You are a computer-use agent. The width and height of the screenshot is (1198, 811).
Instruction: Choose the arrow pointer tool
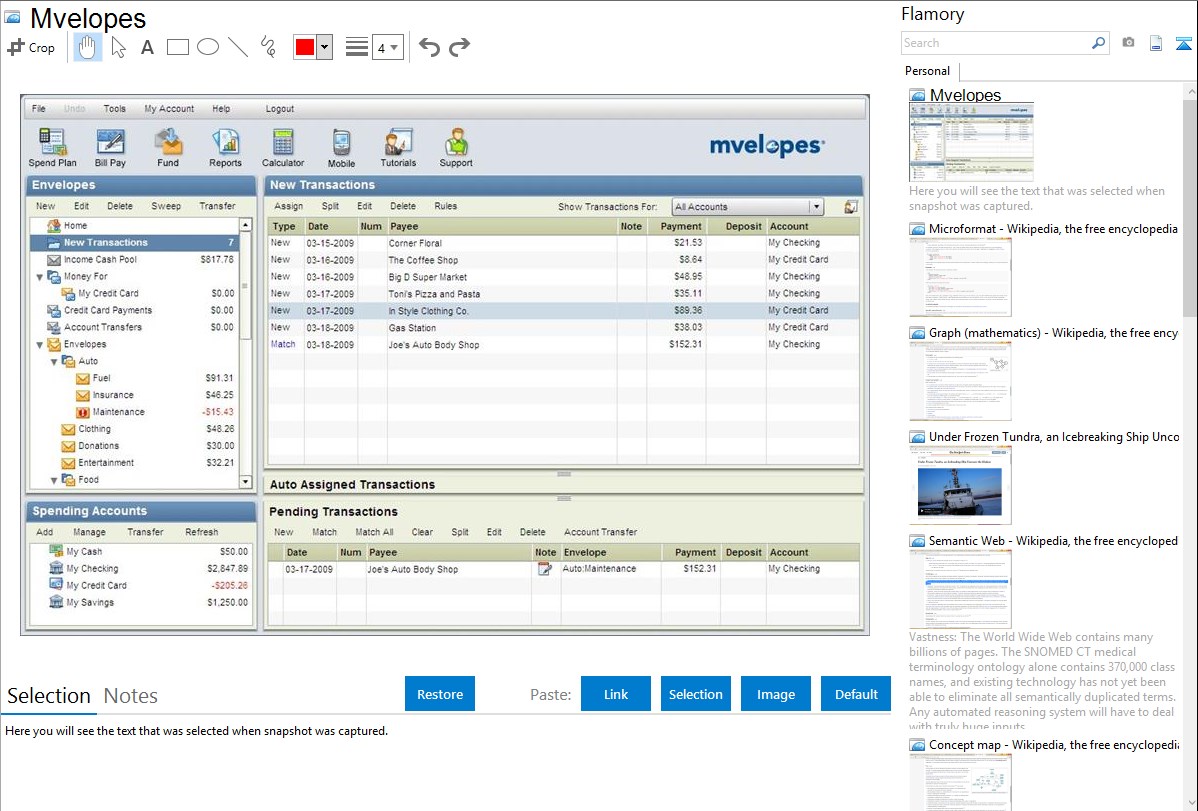118,47
